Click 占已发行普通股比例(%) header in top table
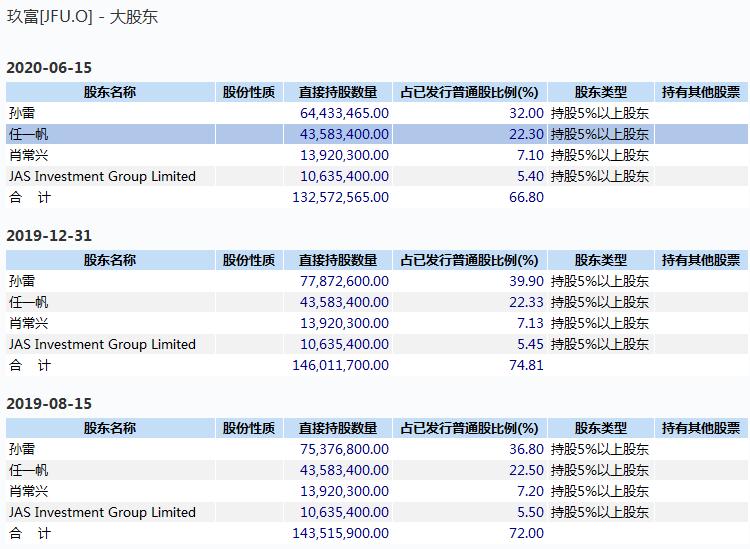 pos(470,92)
